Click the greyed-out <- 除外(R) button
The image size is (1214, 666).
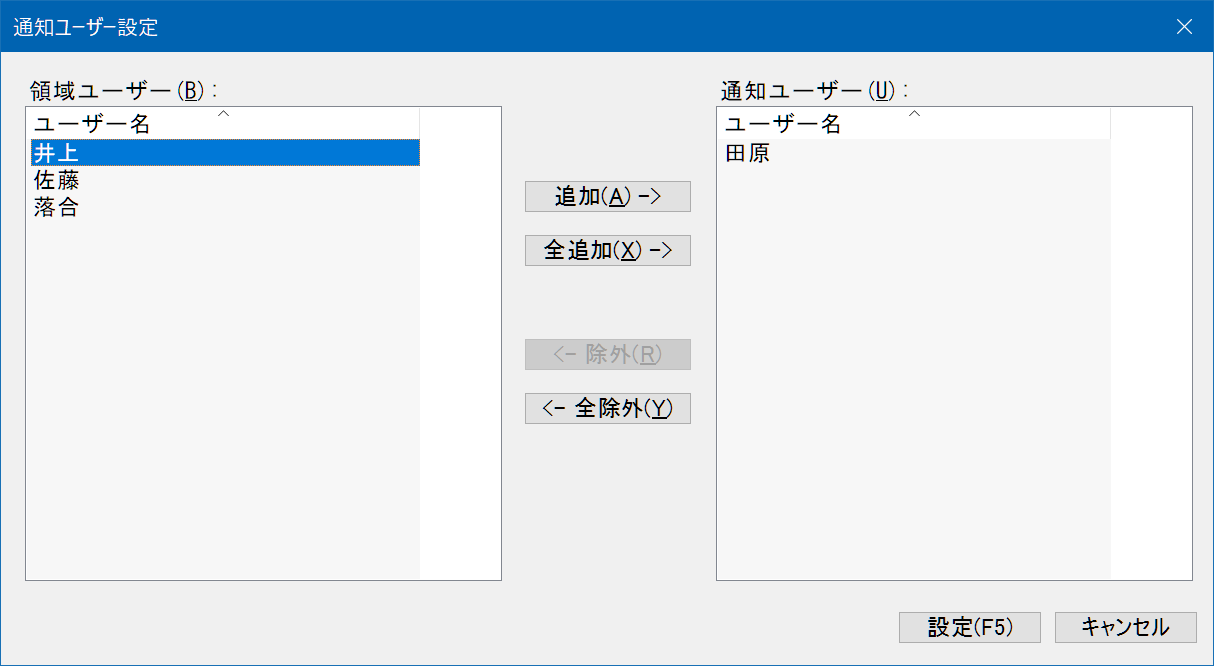(608, 355)
